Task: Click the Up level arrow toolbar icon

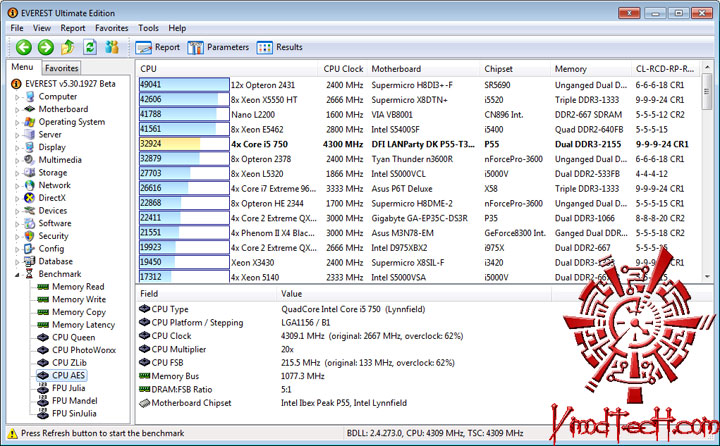Action: 68,47
